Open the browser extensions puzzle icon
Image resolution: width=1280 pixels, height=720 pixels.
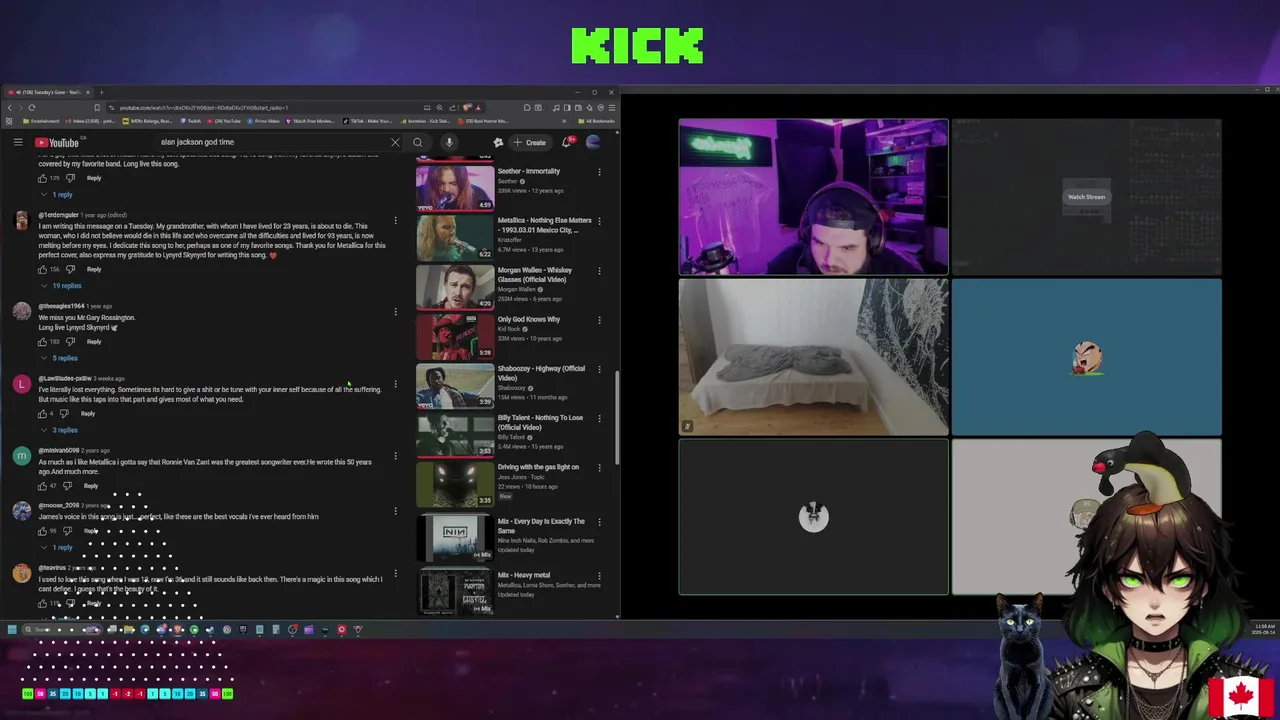coord(527,107)
